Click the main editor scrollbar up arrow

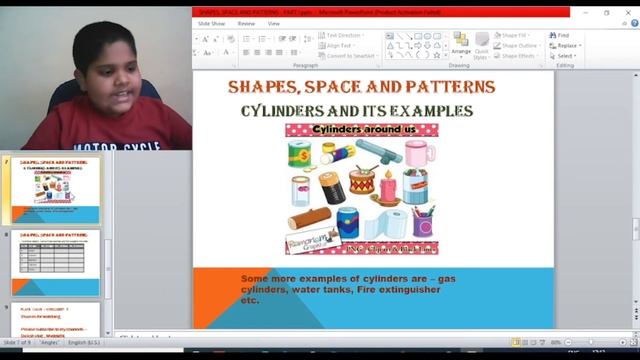point(636,75)
